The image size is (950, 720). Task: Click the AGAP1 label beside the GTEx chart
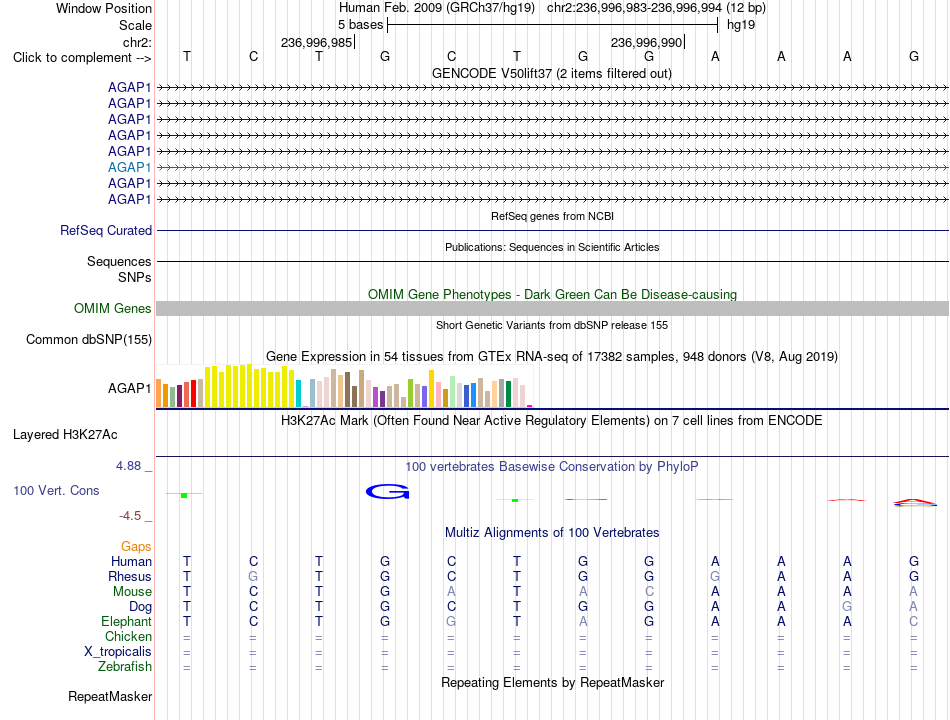(x=129, y=388)
